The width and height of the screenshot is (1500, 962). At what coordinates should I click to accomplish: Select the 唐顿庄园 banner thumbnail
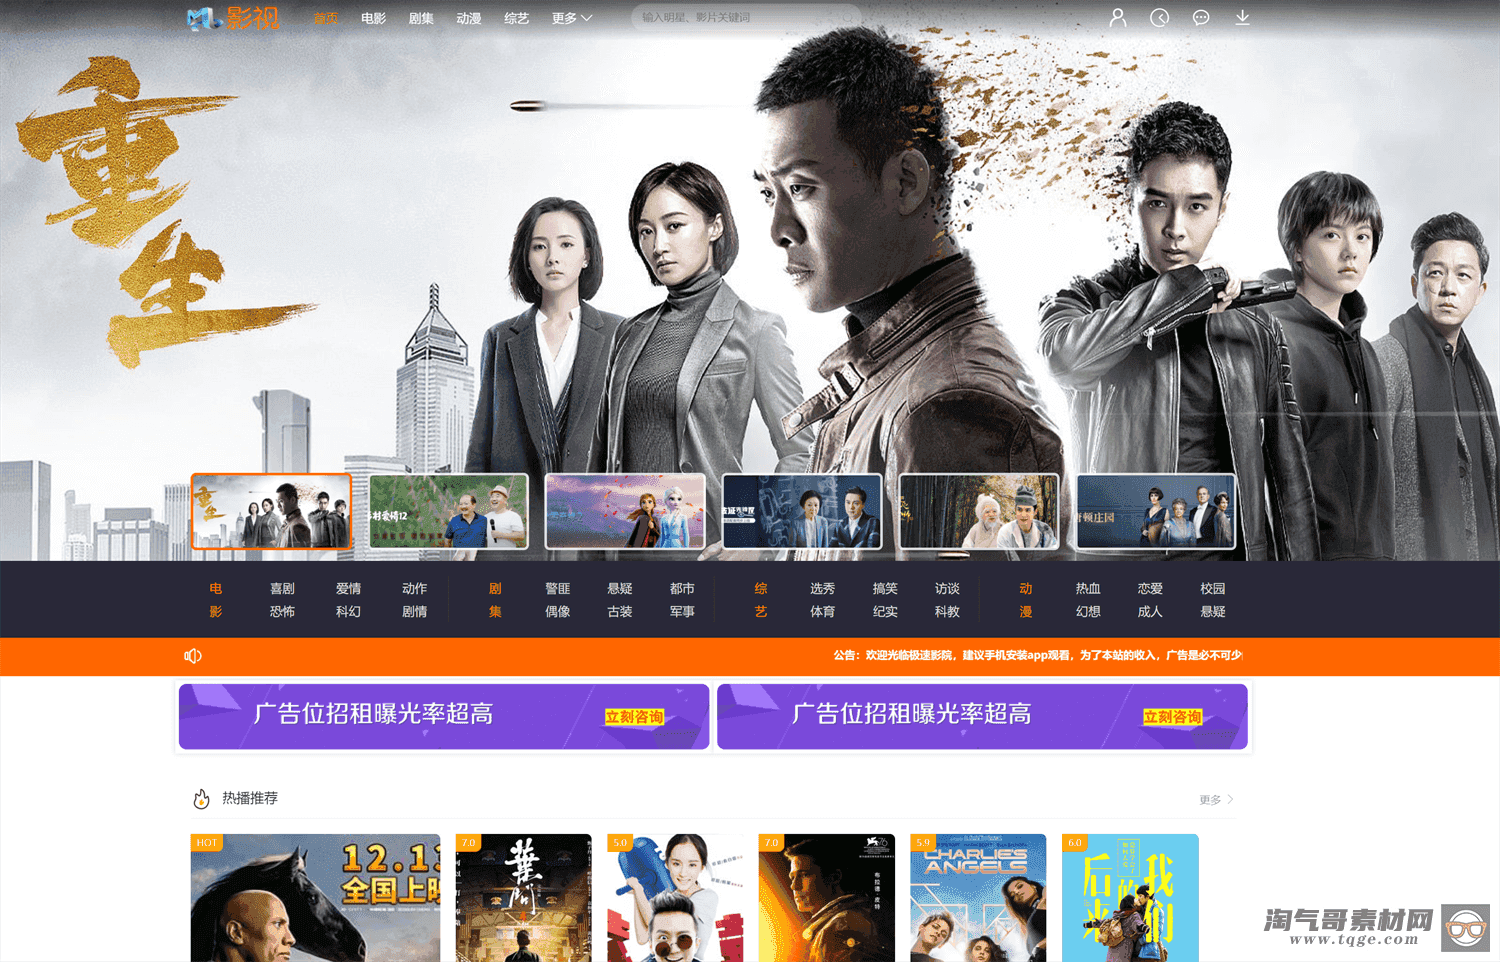1156,512
